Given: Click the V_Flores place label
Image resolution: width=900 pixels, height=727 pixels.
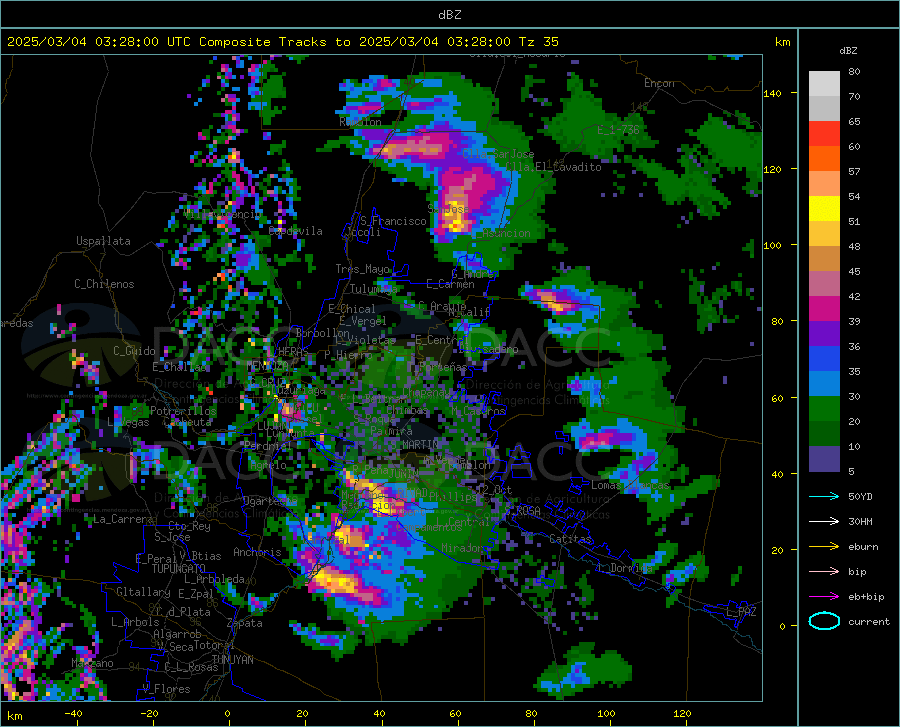Looking at the screenshot, I should (166, 689).
